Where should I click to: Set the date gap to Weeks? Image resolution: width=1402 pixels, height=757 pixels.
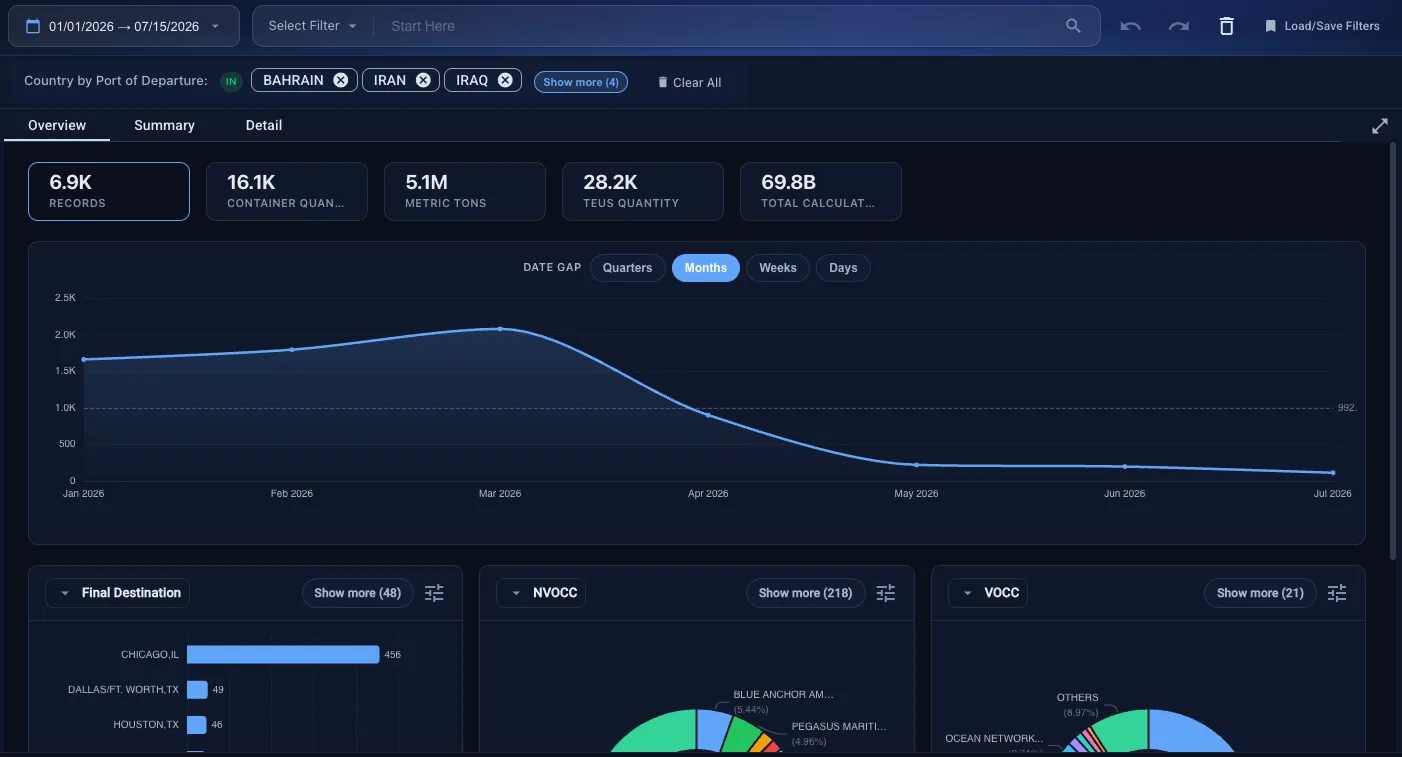point(778,268)
